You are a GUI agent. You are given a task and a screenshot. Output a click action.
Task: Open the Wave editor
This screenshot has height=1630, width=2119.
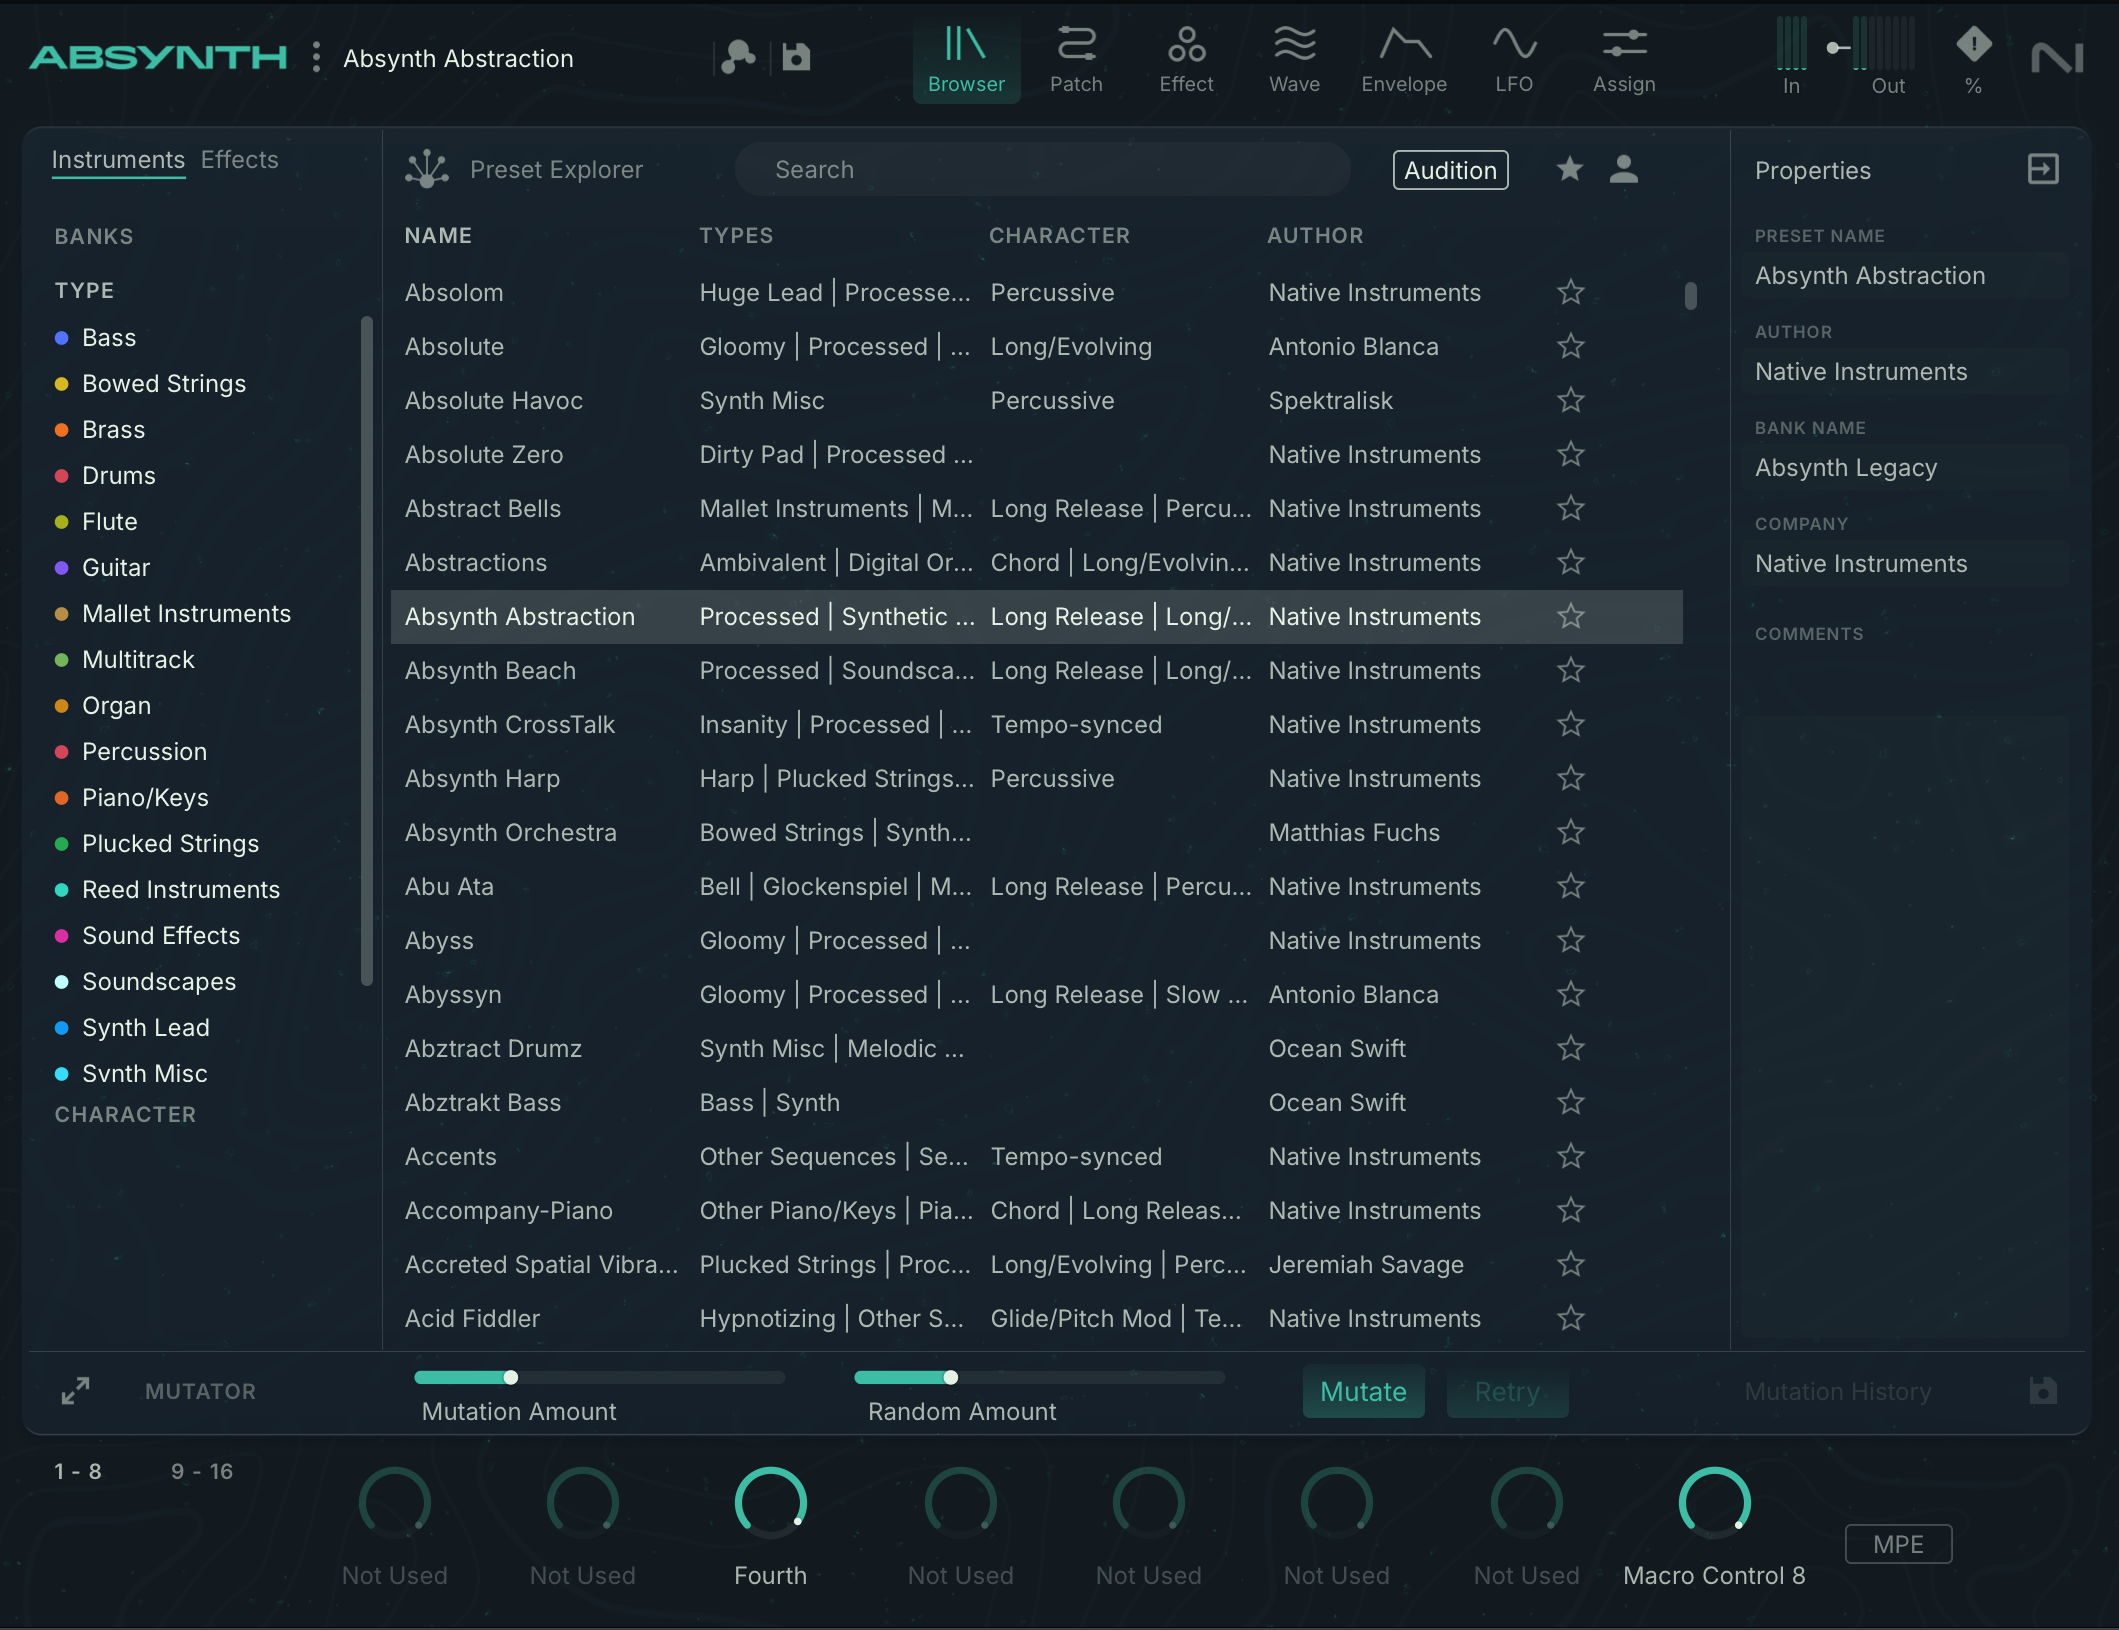coord(1294,58)
